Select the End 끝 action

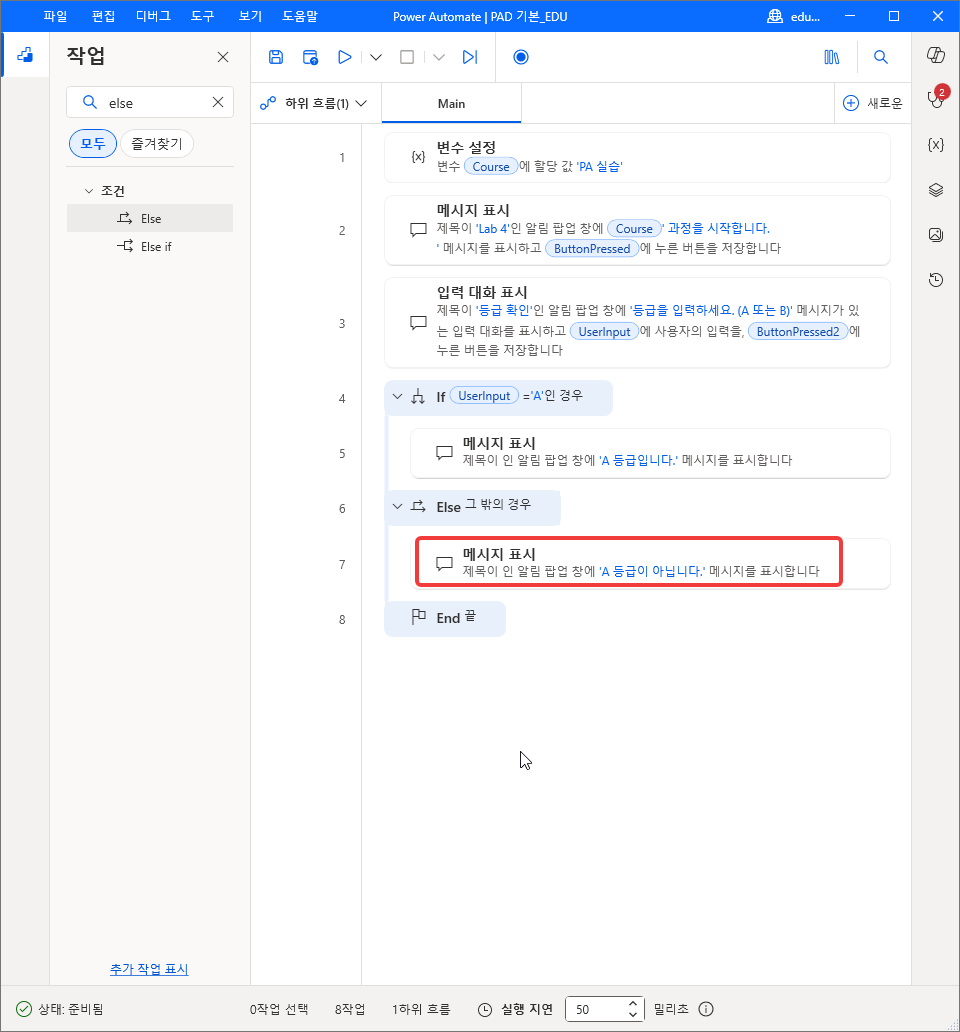point(445,618)
